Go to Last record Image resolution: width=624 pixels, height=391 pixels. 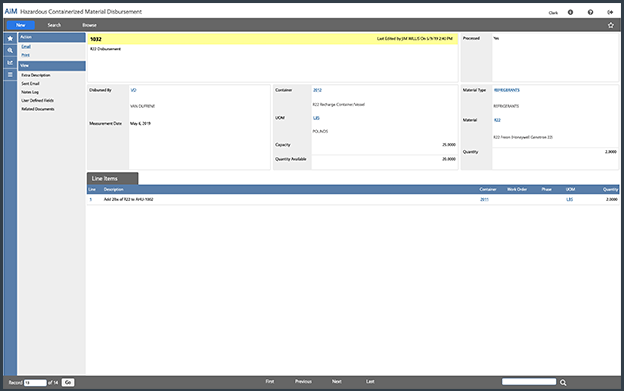370,381
